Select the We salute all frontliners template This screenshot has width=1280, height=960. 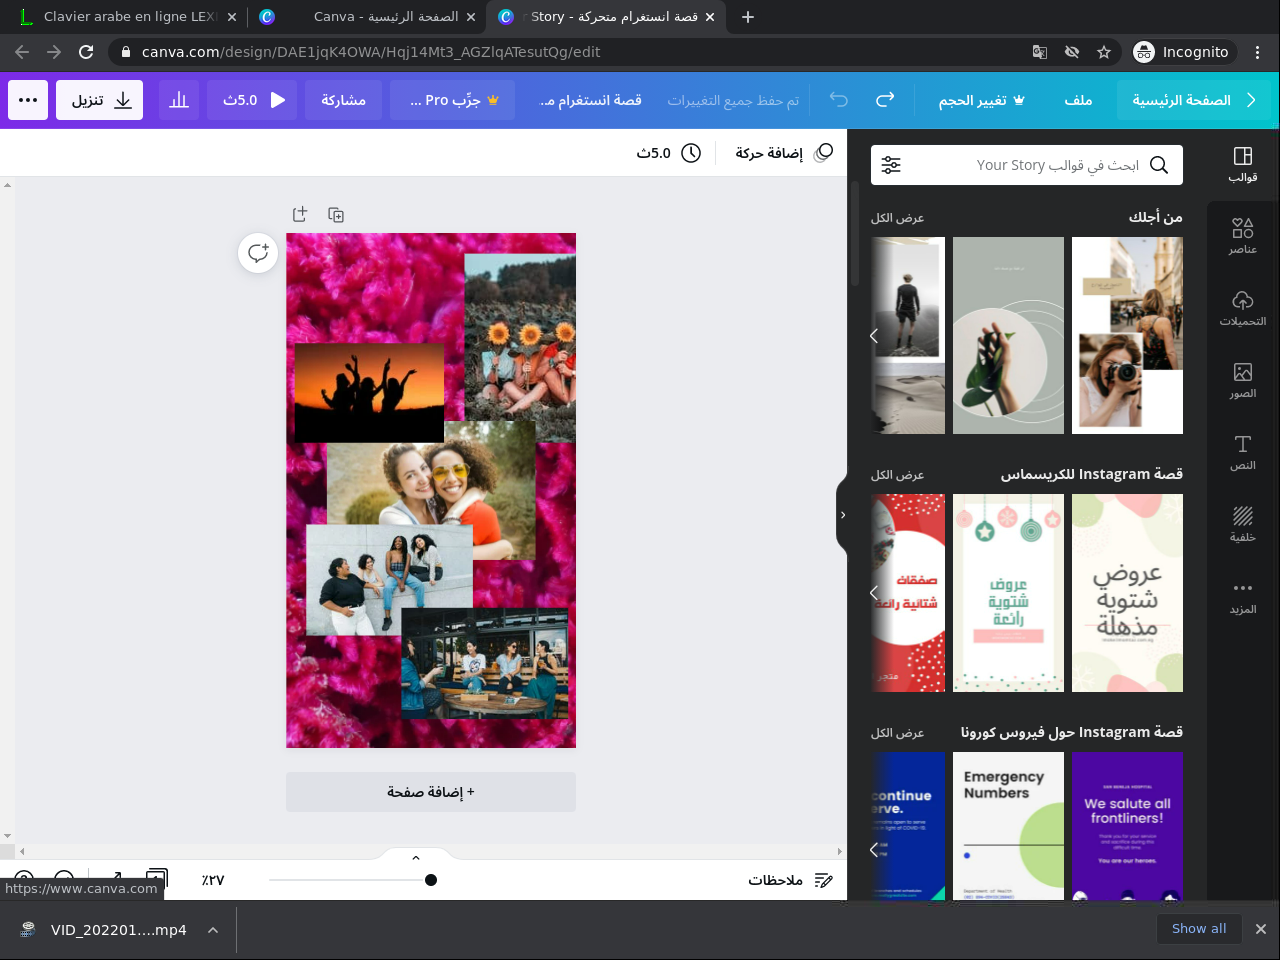tap(1127, 826)
